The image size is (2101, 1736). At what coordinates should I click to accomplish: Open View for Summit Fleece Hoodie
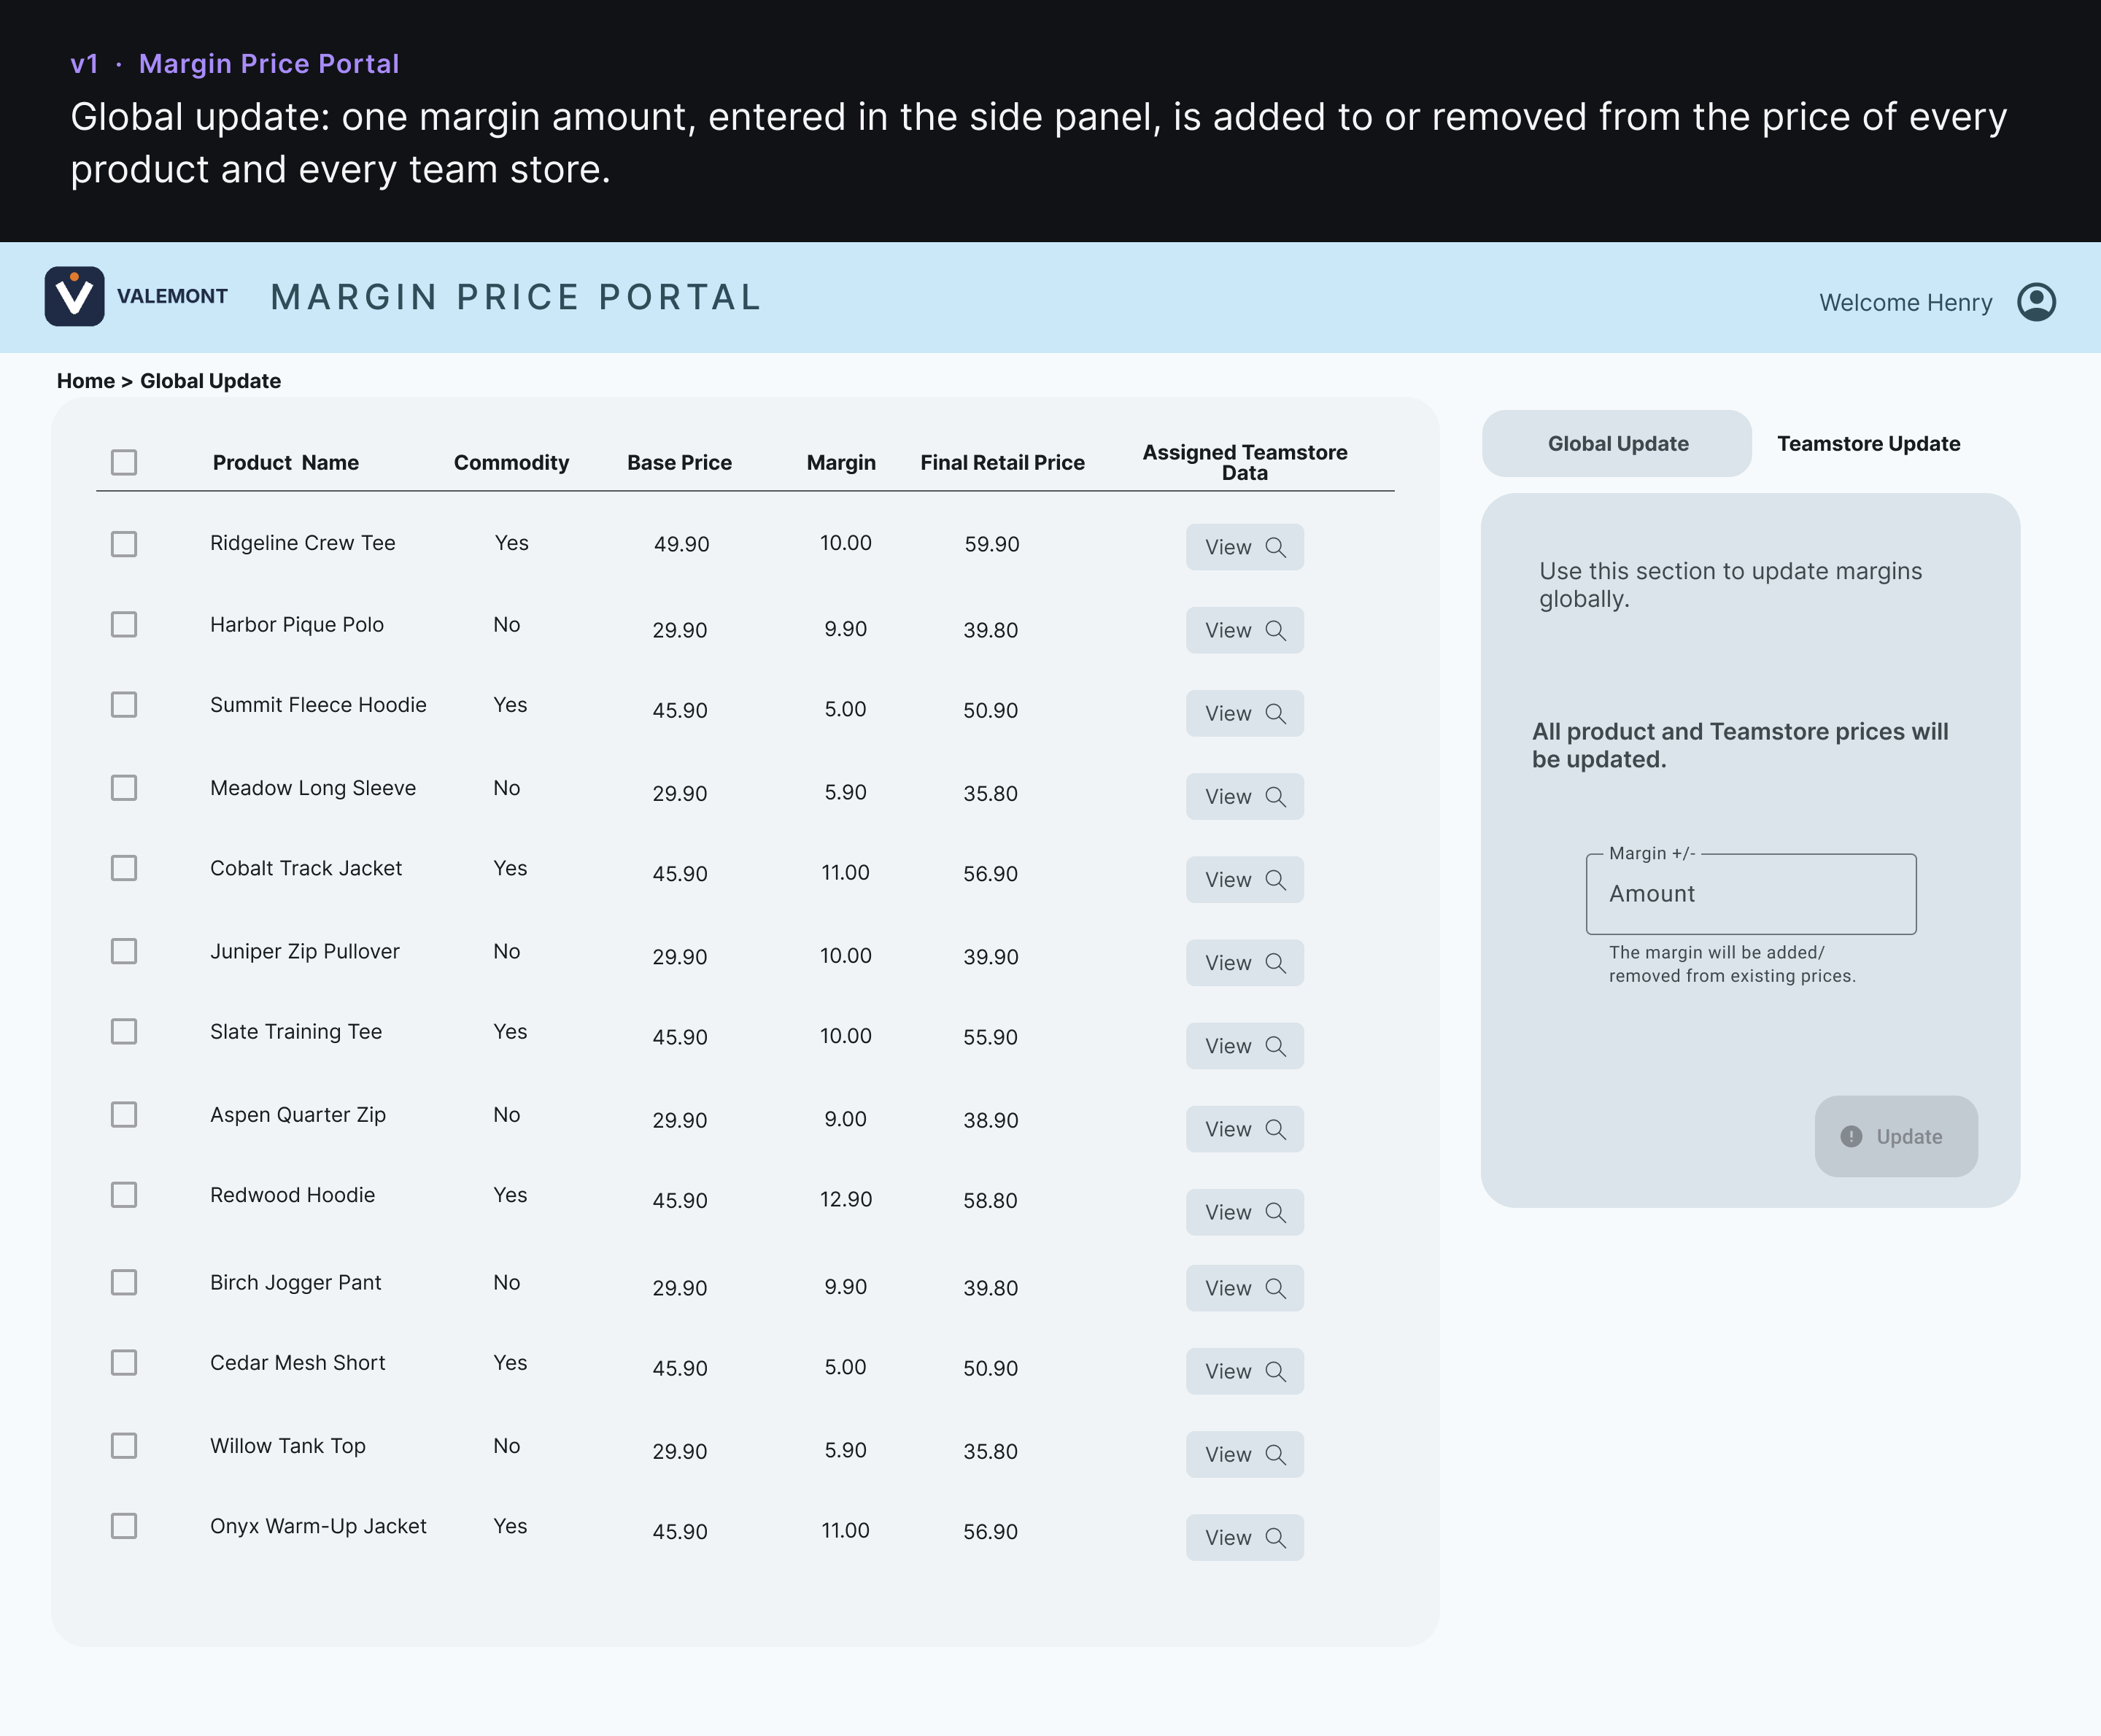point(1245,713)
